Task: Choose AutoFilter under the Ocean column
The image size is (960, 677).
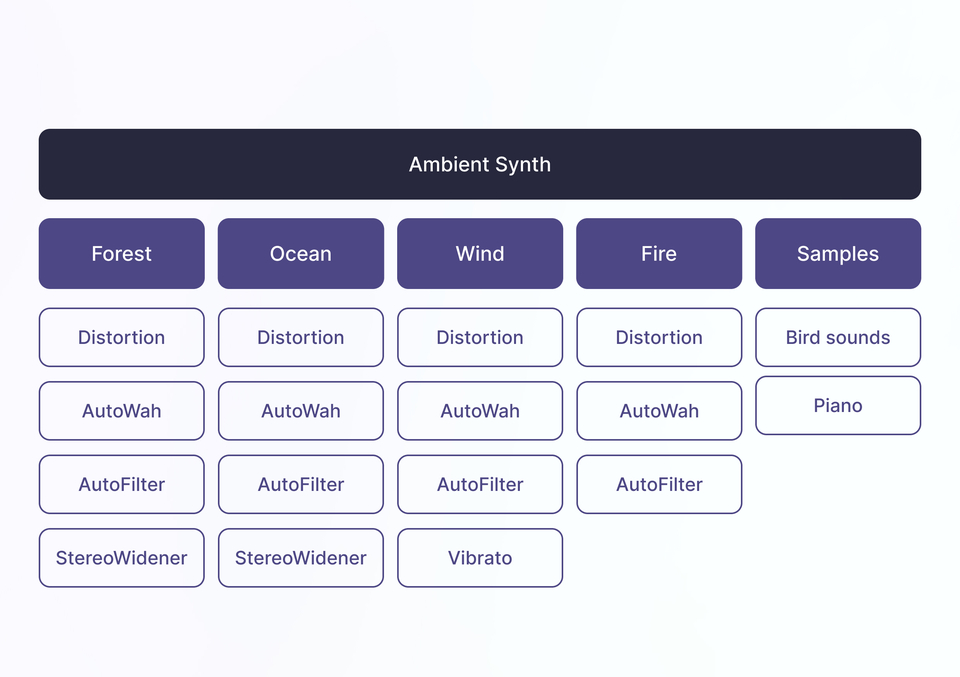Action: coord(300,485)
